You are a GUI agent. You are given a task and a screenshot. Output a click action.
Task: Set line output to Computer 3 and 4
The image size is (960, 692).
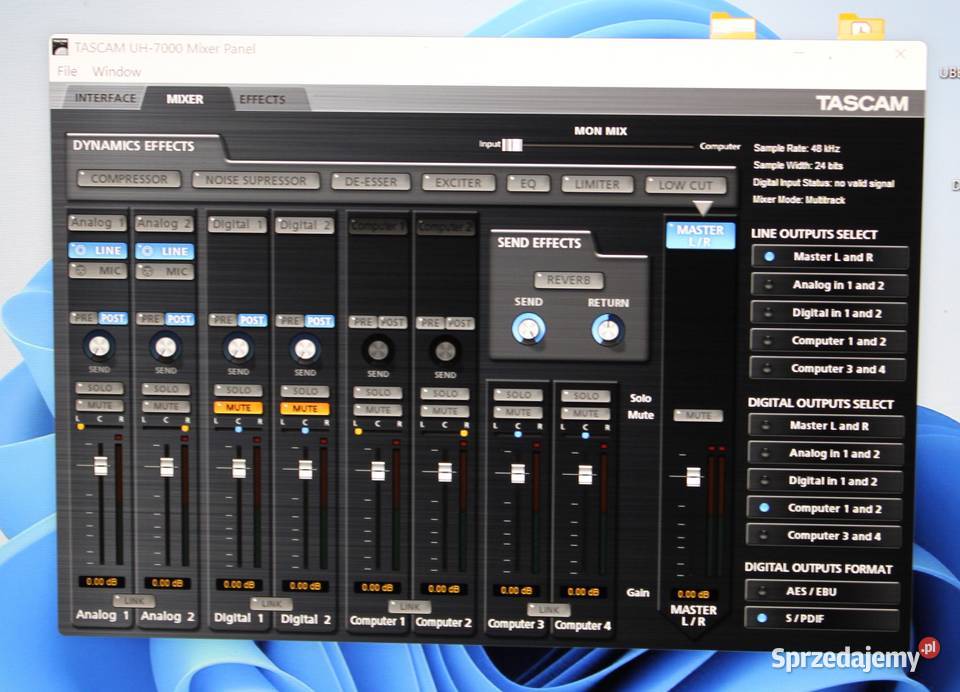828,369
